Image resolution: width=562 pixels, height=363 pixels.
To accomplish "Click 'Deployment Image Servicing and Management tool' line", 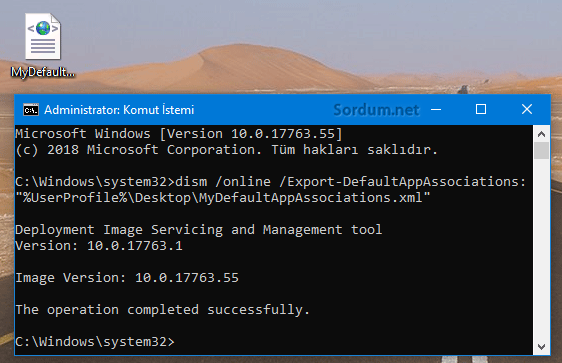I will pyautogui.click(x=199, y=229).
